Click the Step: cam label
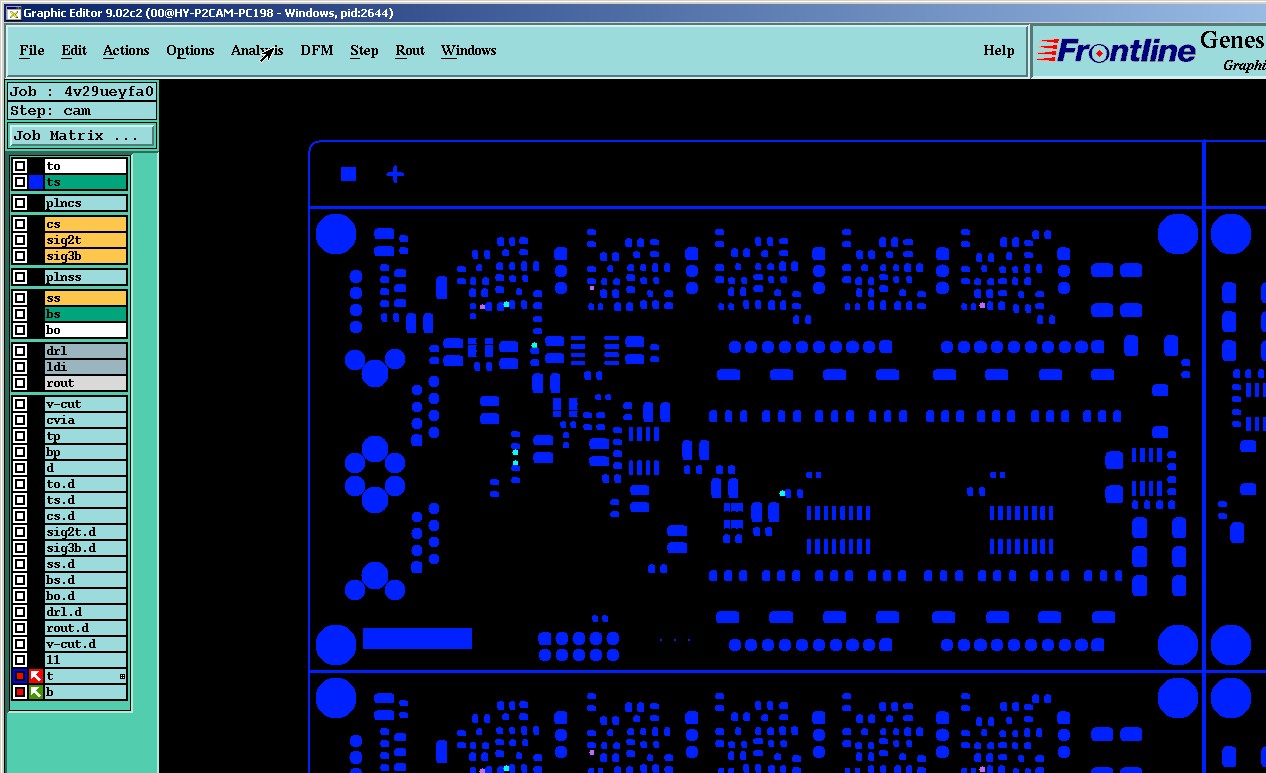The height and width of the screenshot is (773, 1266). point(82,110)
